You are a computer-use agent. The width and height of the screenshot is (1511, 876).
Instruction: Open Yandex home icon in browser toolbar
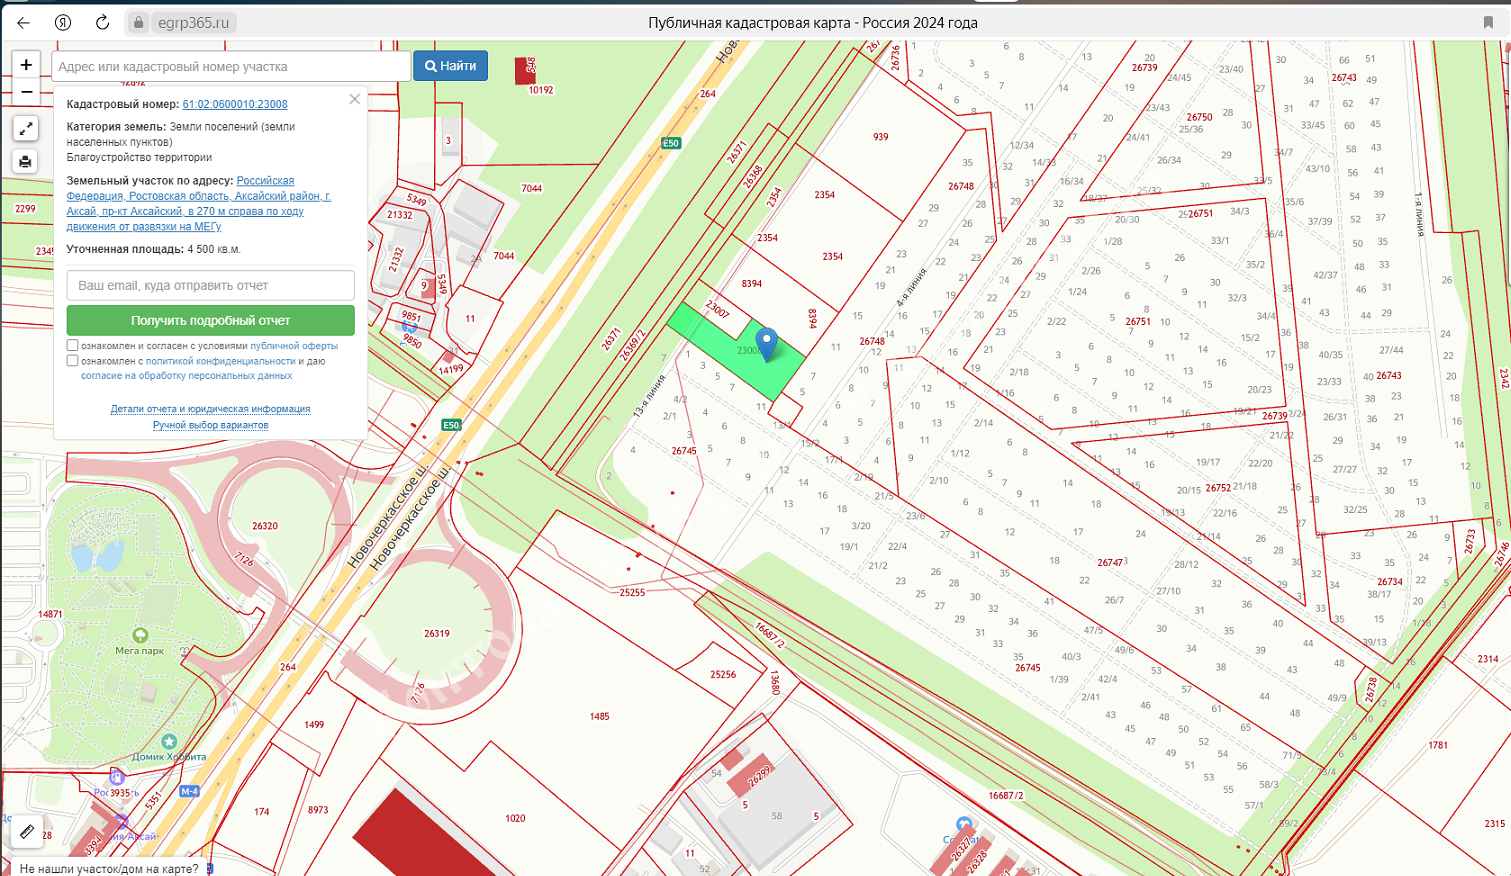click(x=63, y=22)
